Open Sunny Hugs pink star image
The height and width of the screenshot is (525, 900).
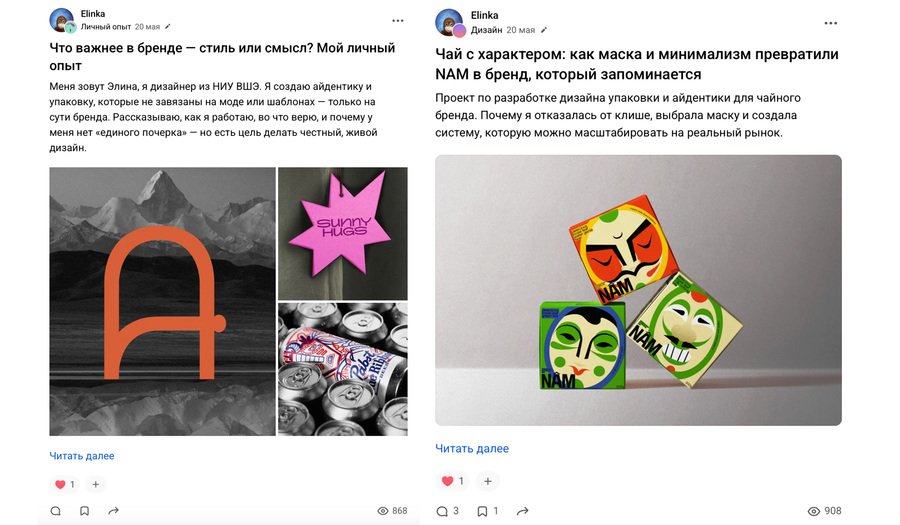click(x=343, y=234)
